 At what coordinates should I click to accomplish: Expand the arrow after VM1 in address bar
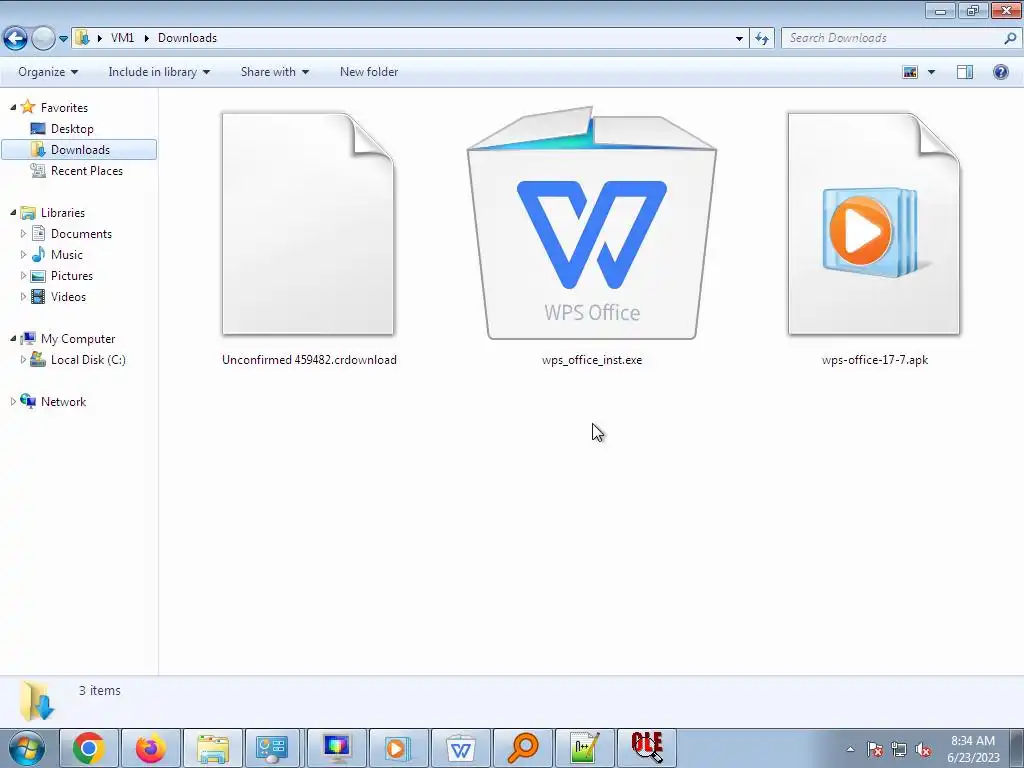pyautogui.click(x=146, y=38)
